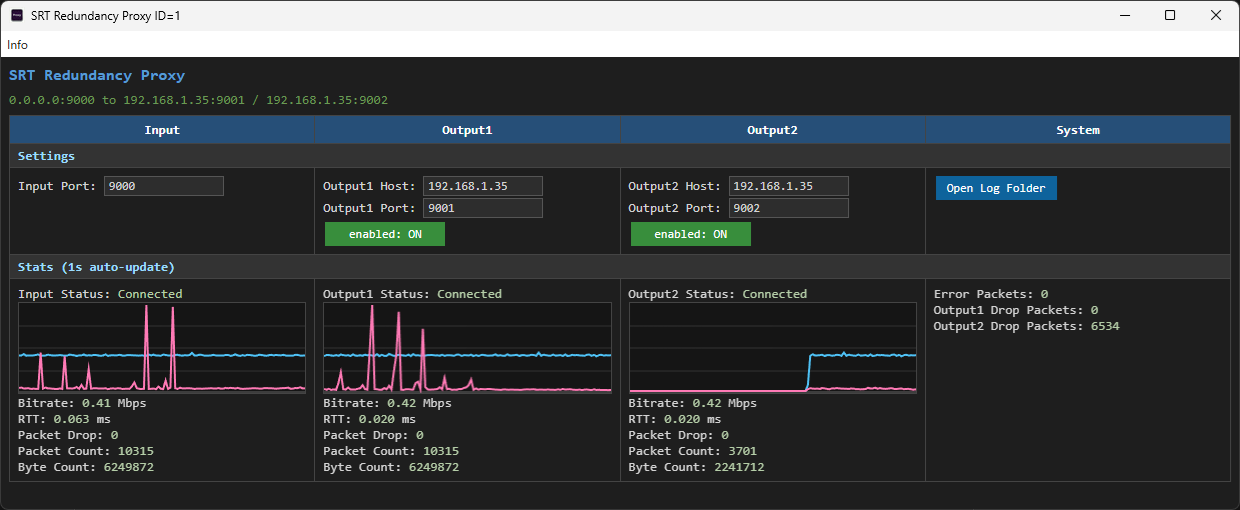Click the Output2 Host field

click(x=789, y=186)
